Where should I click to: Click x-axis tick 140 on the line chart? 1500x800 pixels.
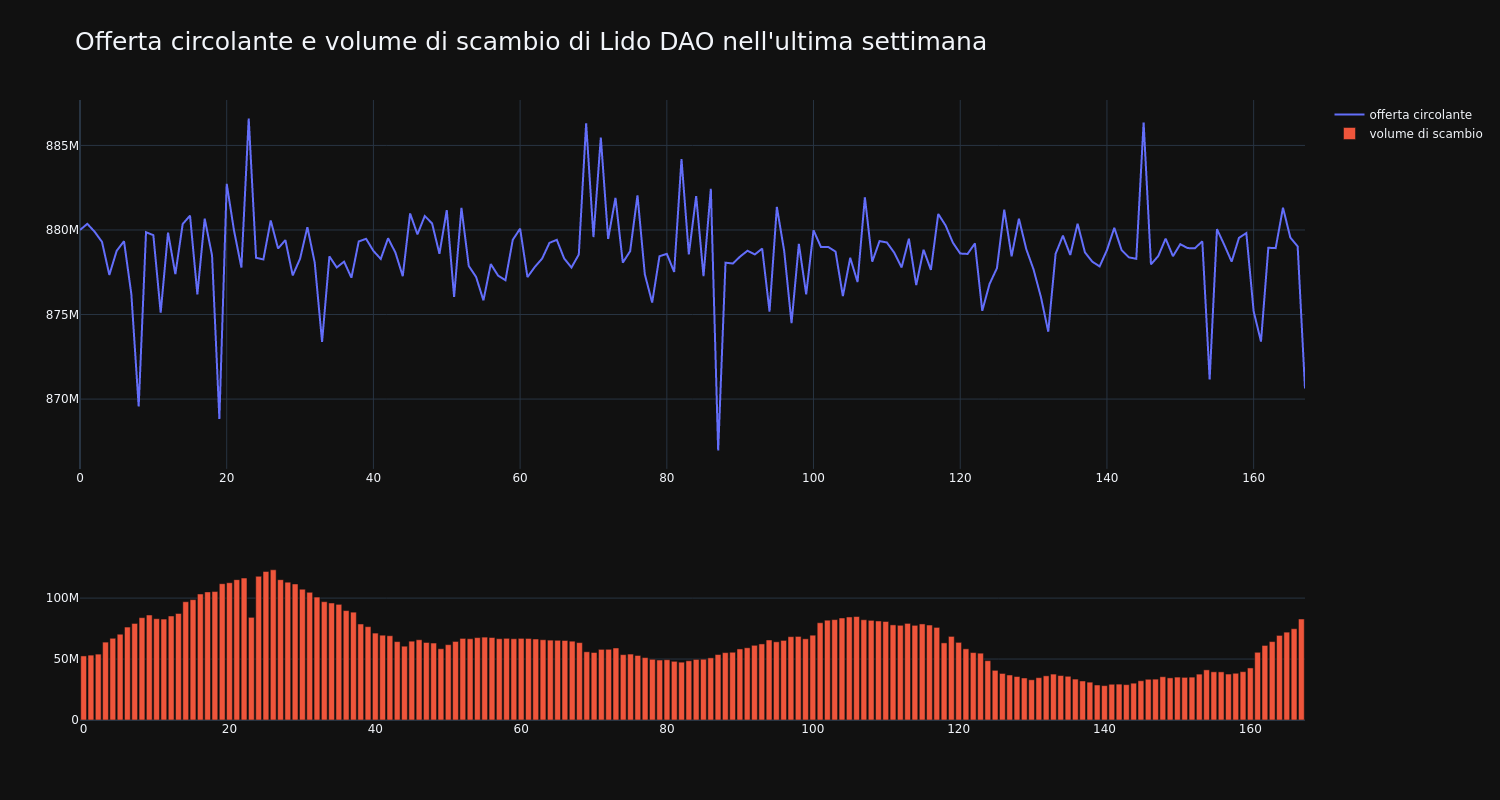tap(1106, 478)
